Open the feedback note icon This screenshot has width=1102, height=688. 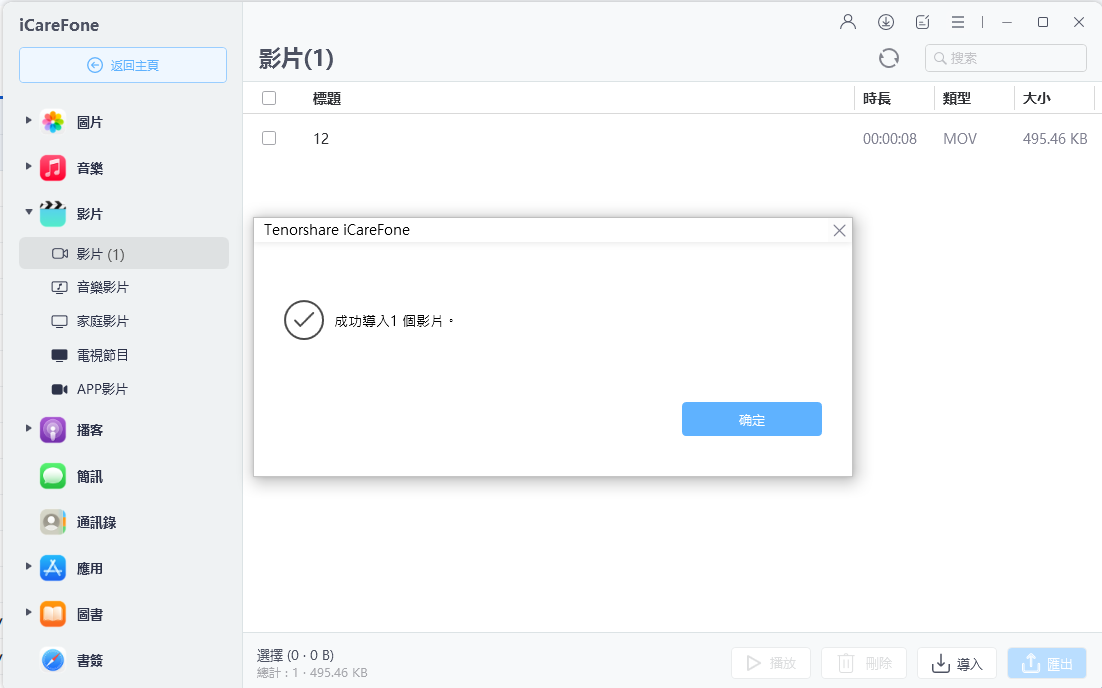pos(923,22)
